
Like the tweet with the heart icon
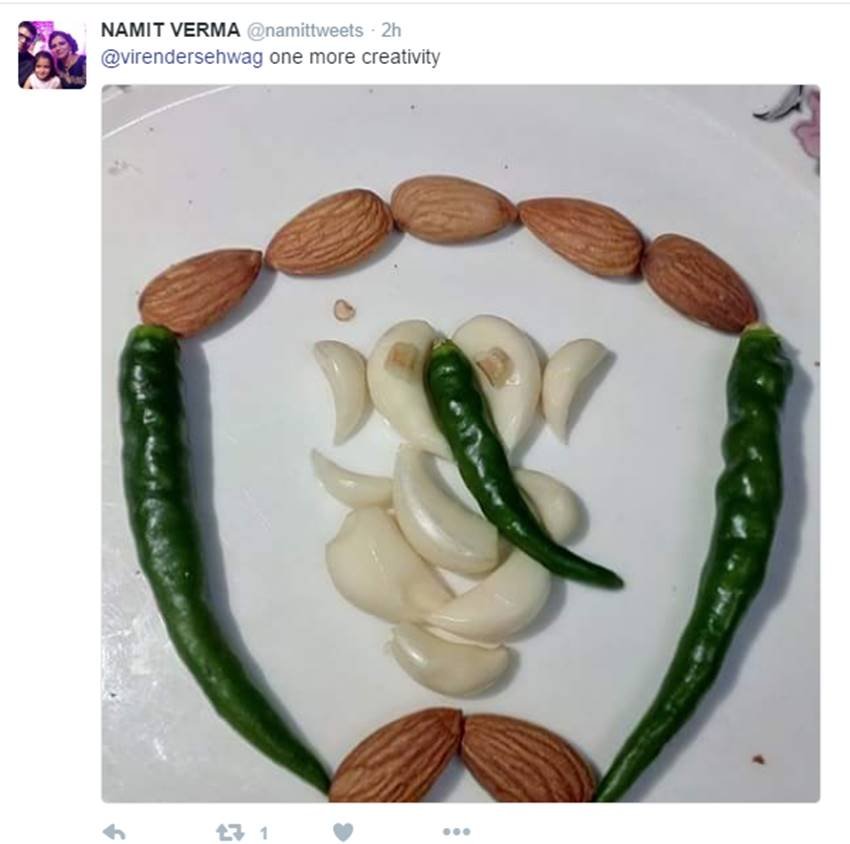pyautogui.click(x=342, y=831)
